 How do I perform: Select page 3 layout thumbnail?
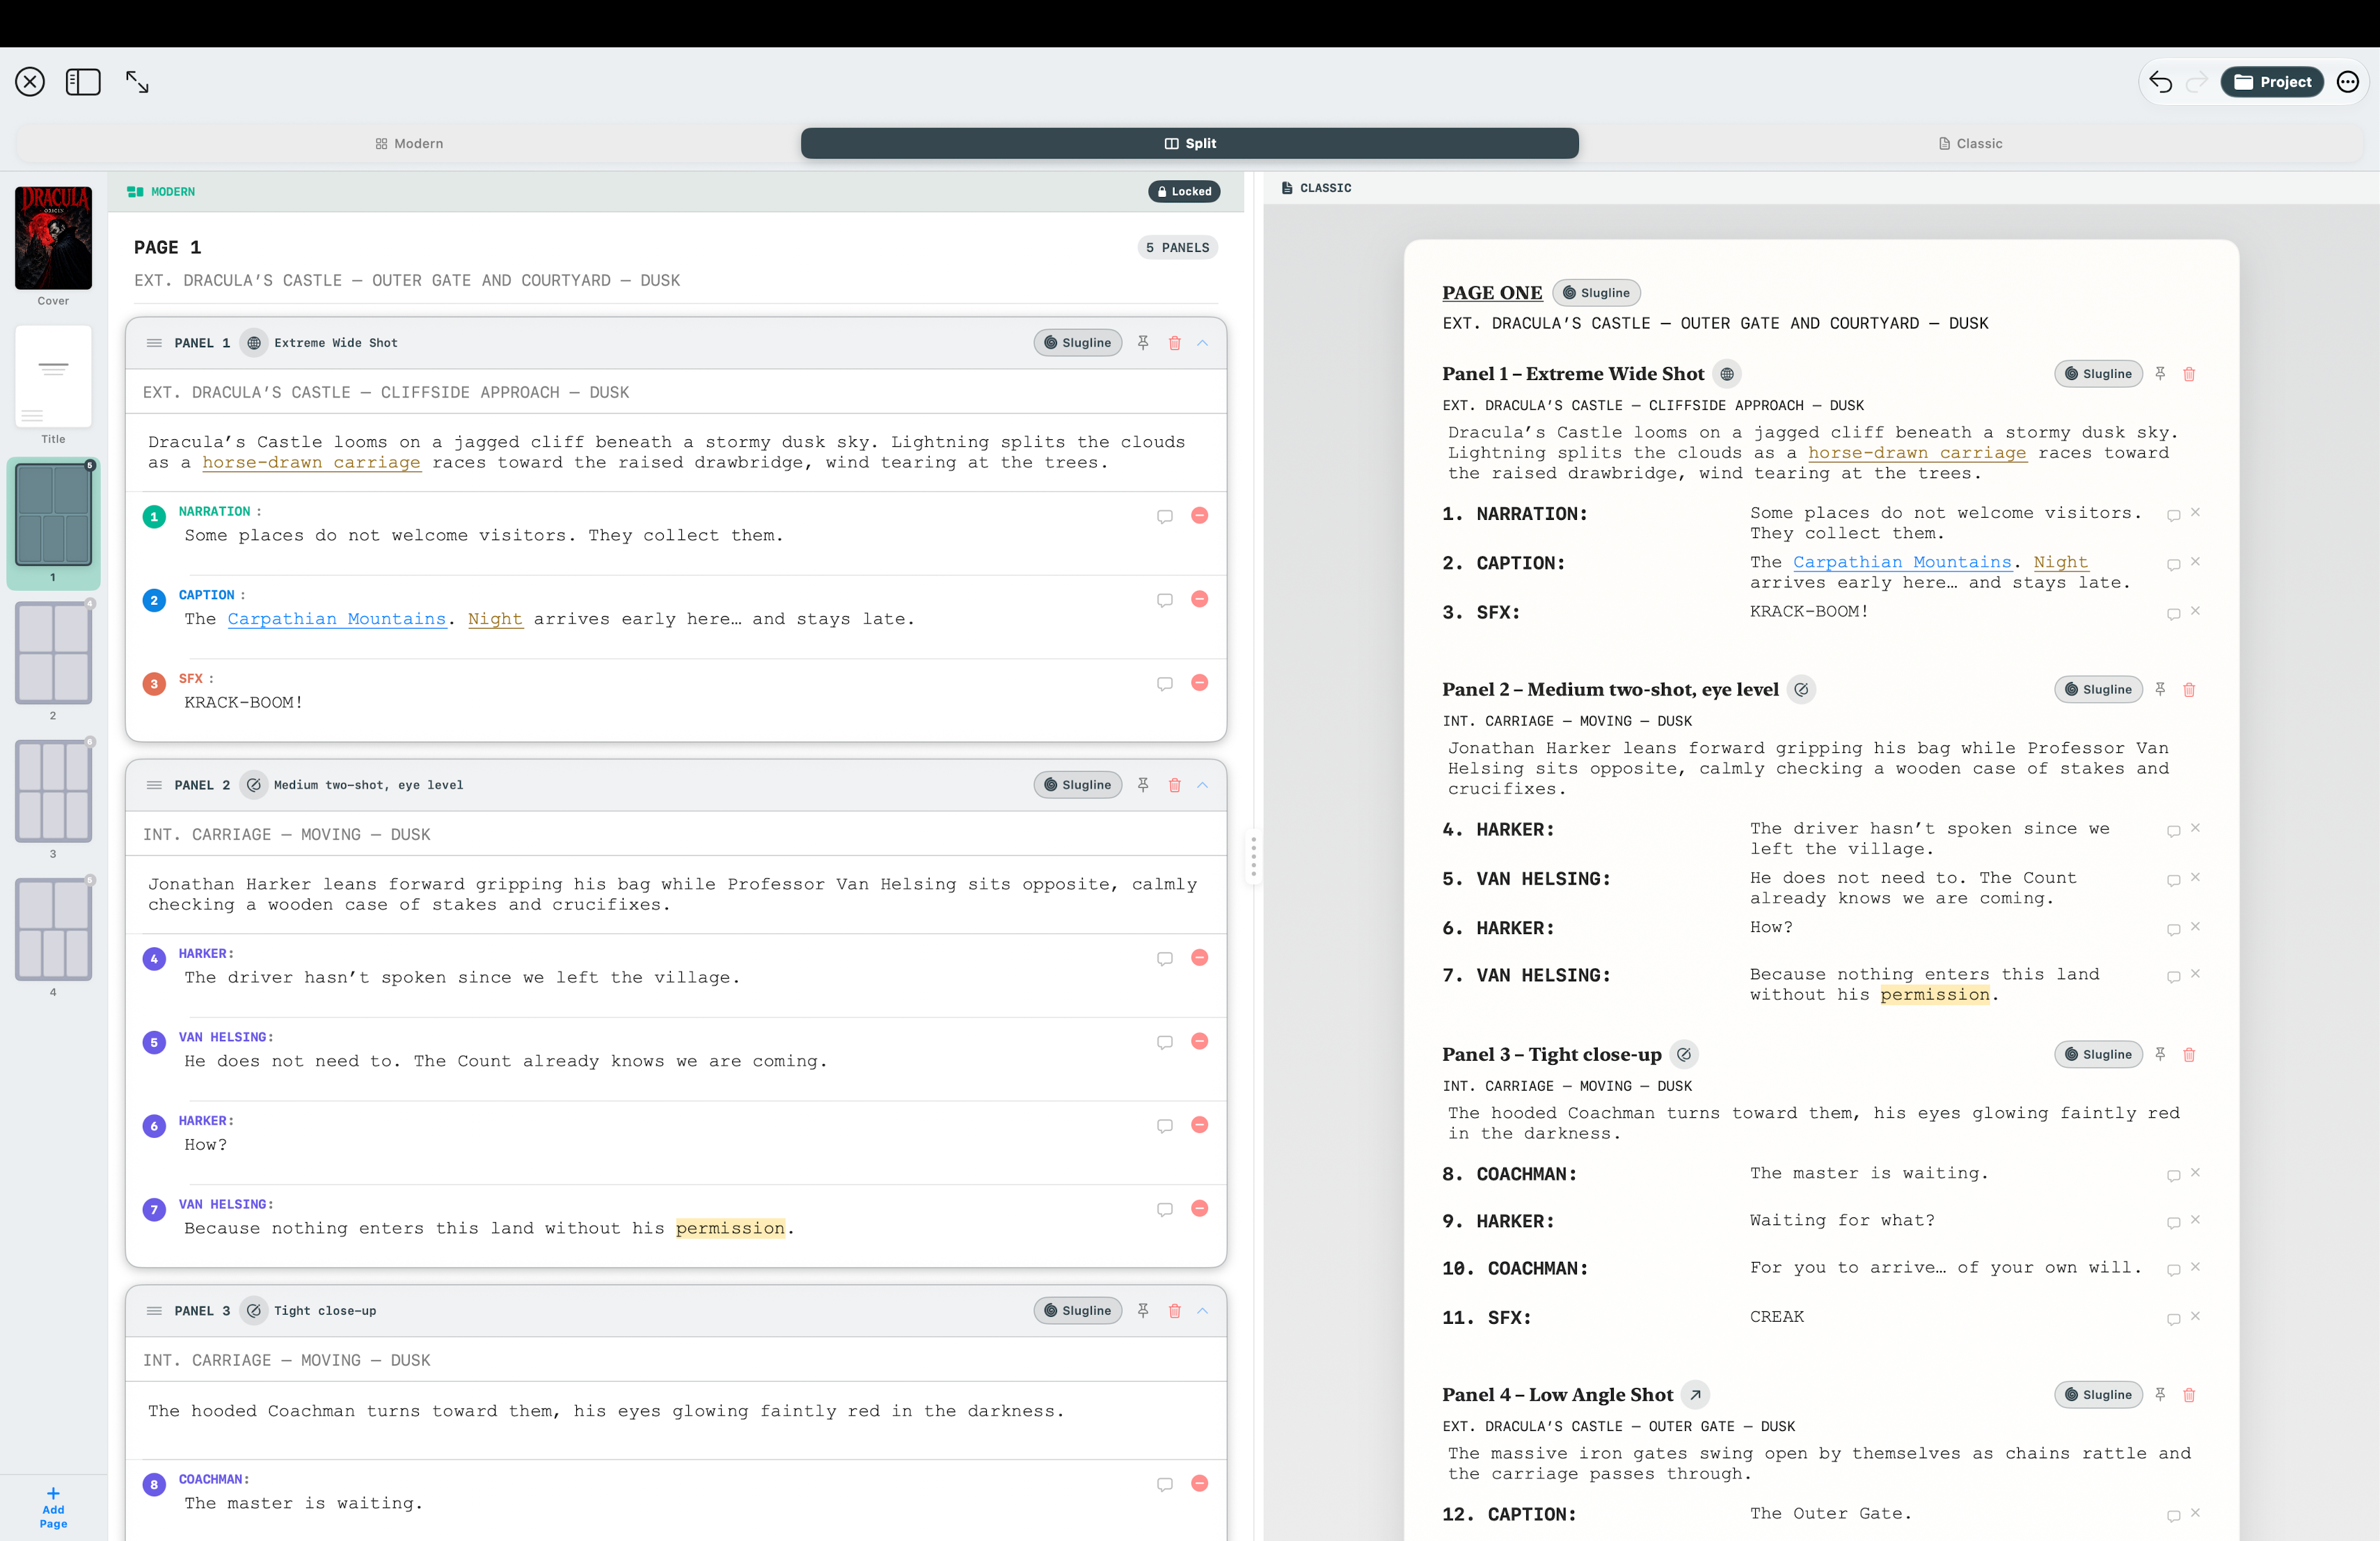coord(53,791)
